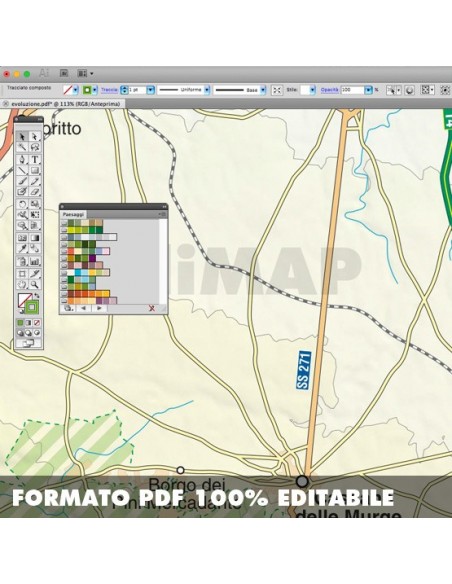Pick the purple swatch in Paesaggi panel
This screenshot has height=584, width=452.
92,258
